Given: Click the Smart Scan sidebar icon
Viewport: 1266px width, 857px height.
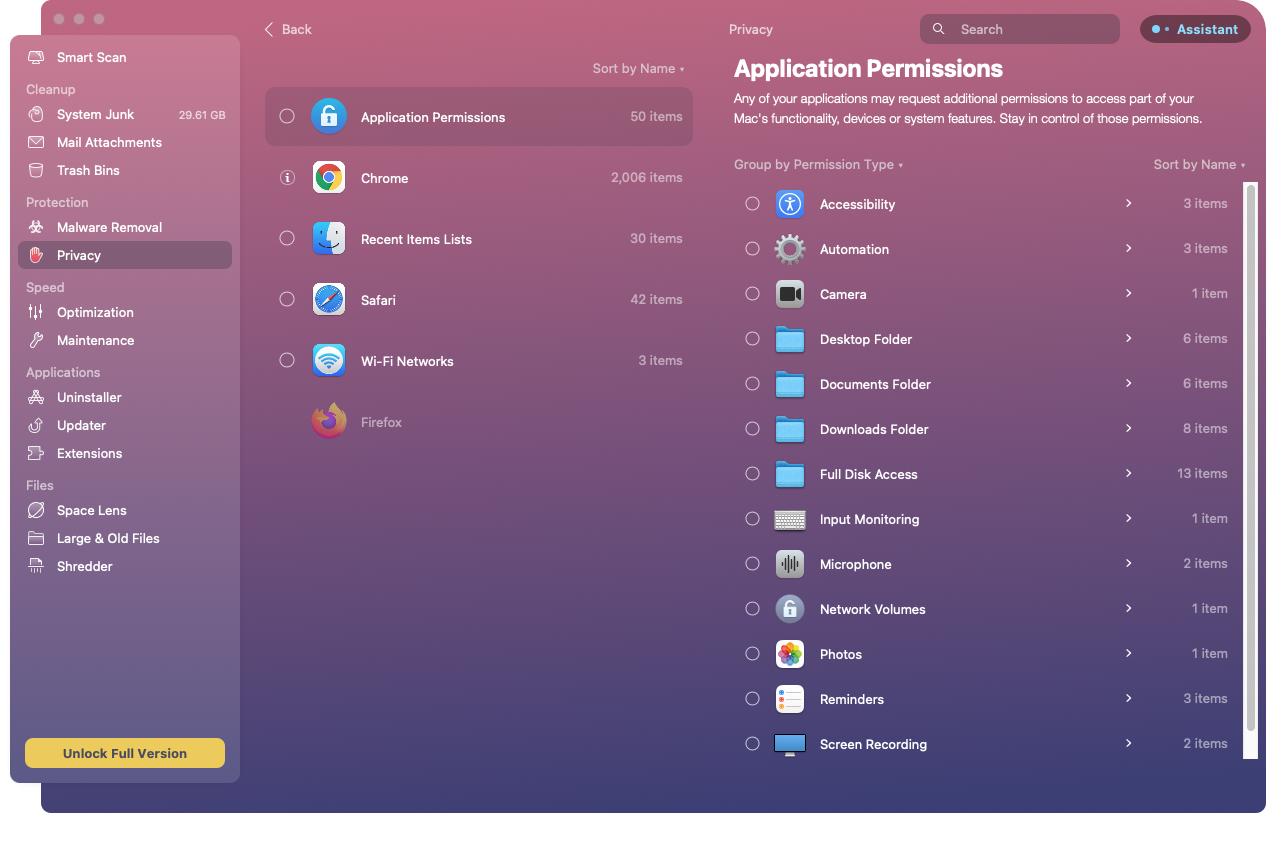Looking at the screenshot, I should click(x=36, y=58).
